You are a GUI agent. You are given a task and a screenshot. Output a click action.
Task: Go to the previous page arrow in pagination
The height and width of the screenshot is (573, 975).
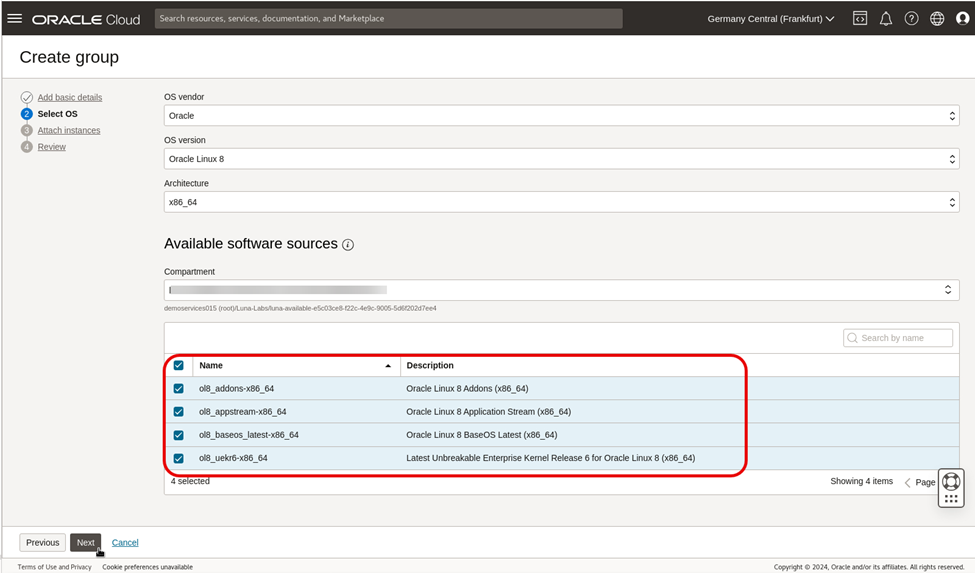click(907, 482)
